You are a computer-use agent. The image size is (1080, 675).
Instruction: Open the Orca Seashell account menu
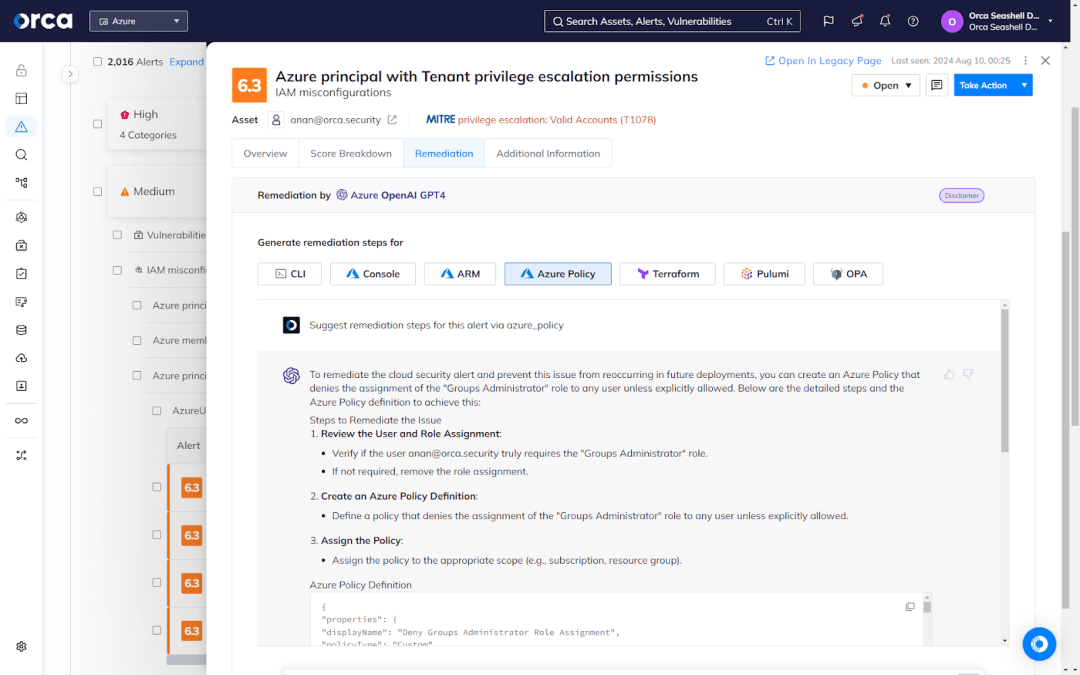[x=997, y=21]
